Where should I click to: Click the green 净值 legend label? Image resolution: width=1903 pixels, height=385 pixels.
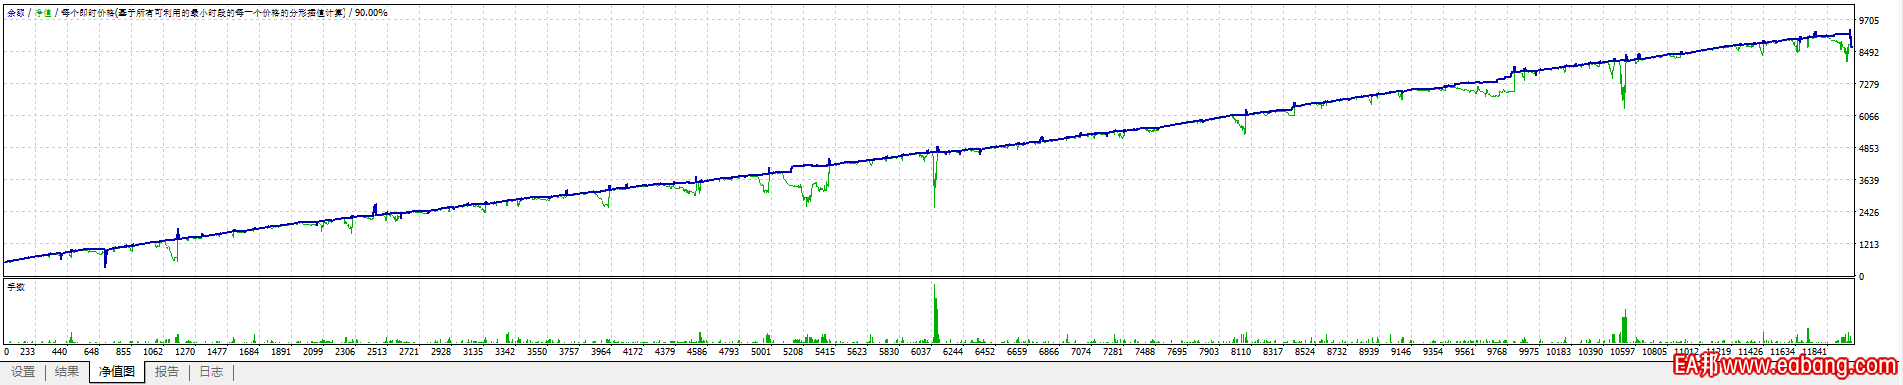click(x=43, y=13)
